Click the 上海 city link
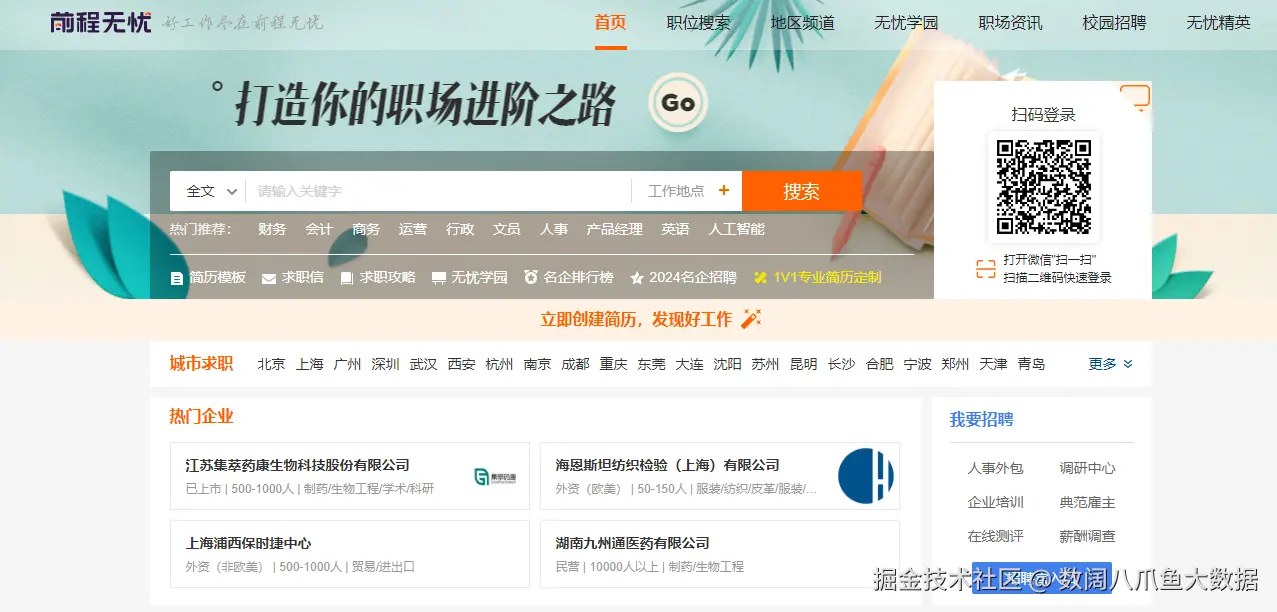1277x612 pixels. (309, 364)
